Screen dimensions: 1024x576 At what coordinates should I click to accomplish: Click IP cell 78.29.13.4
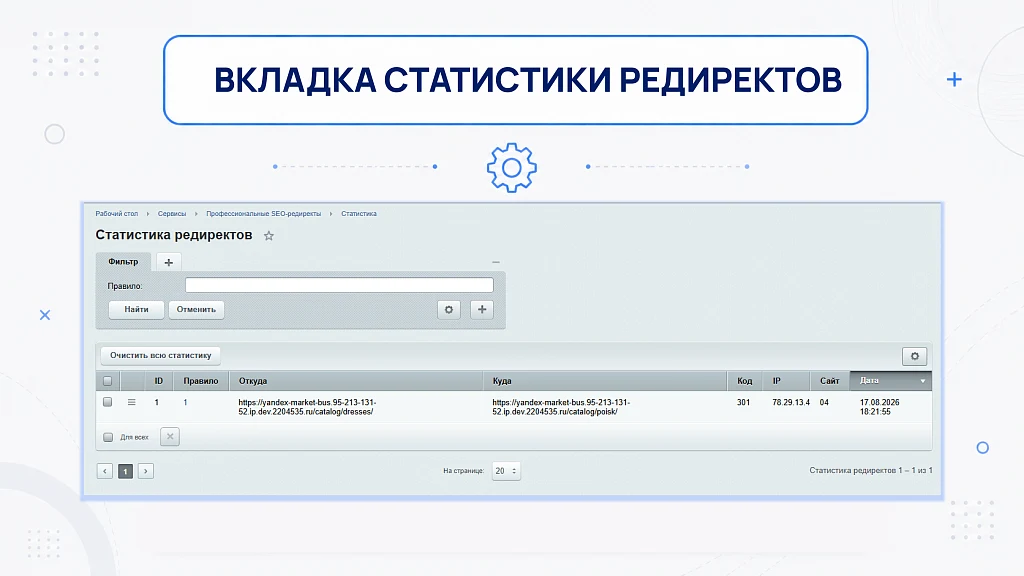pyautogui.click(x=791, y=403)
